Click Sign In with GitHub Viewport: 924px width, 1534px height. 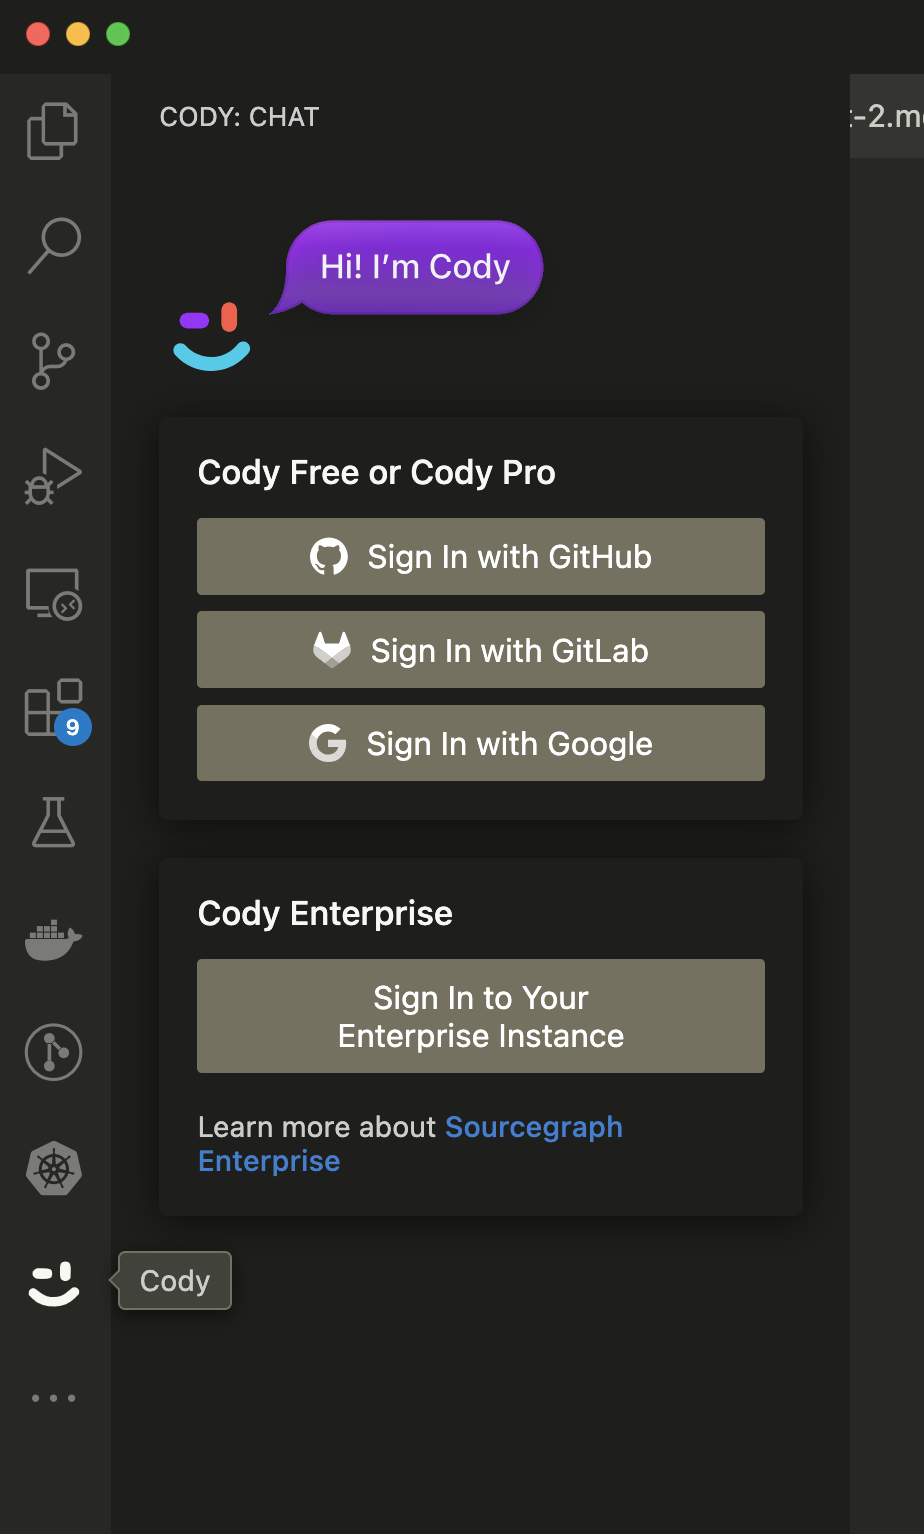pos(480,557)
